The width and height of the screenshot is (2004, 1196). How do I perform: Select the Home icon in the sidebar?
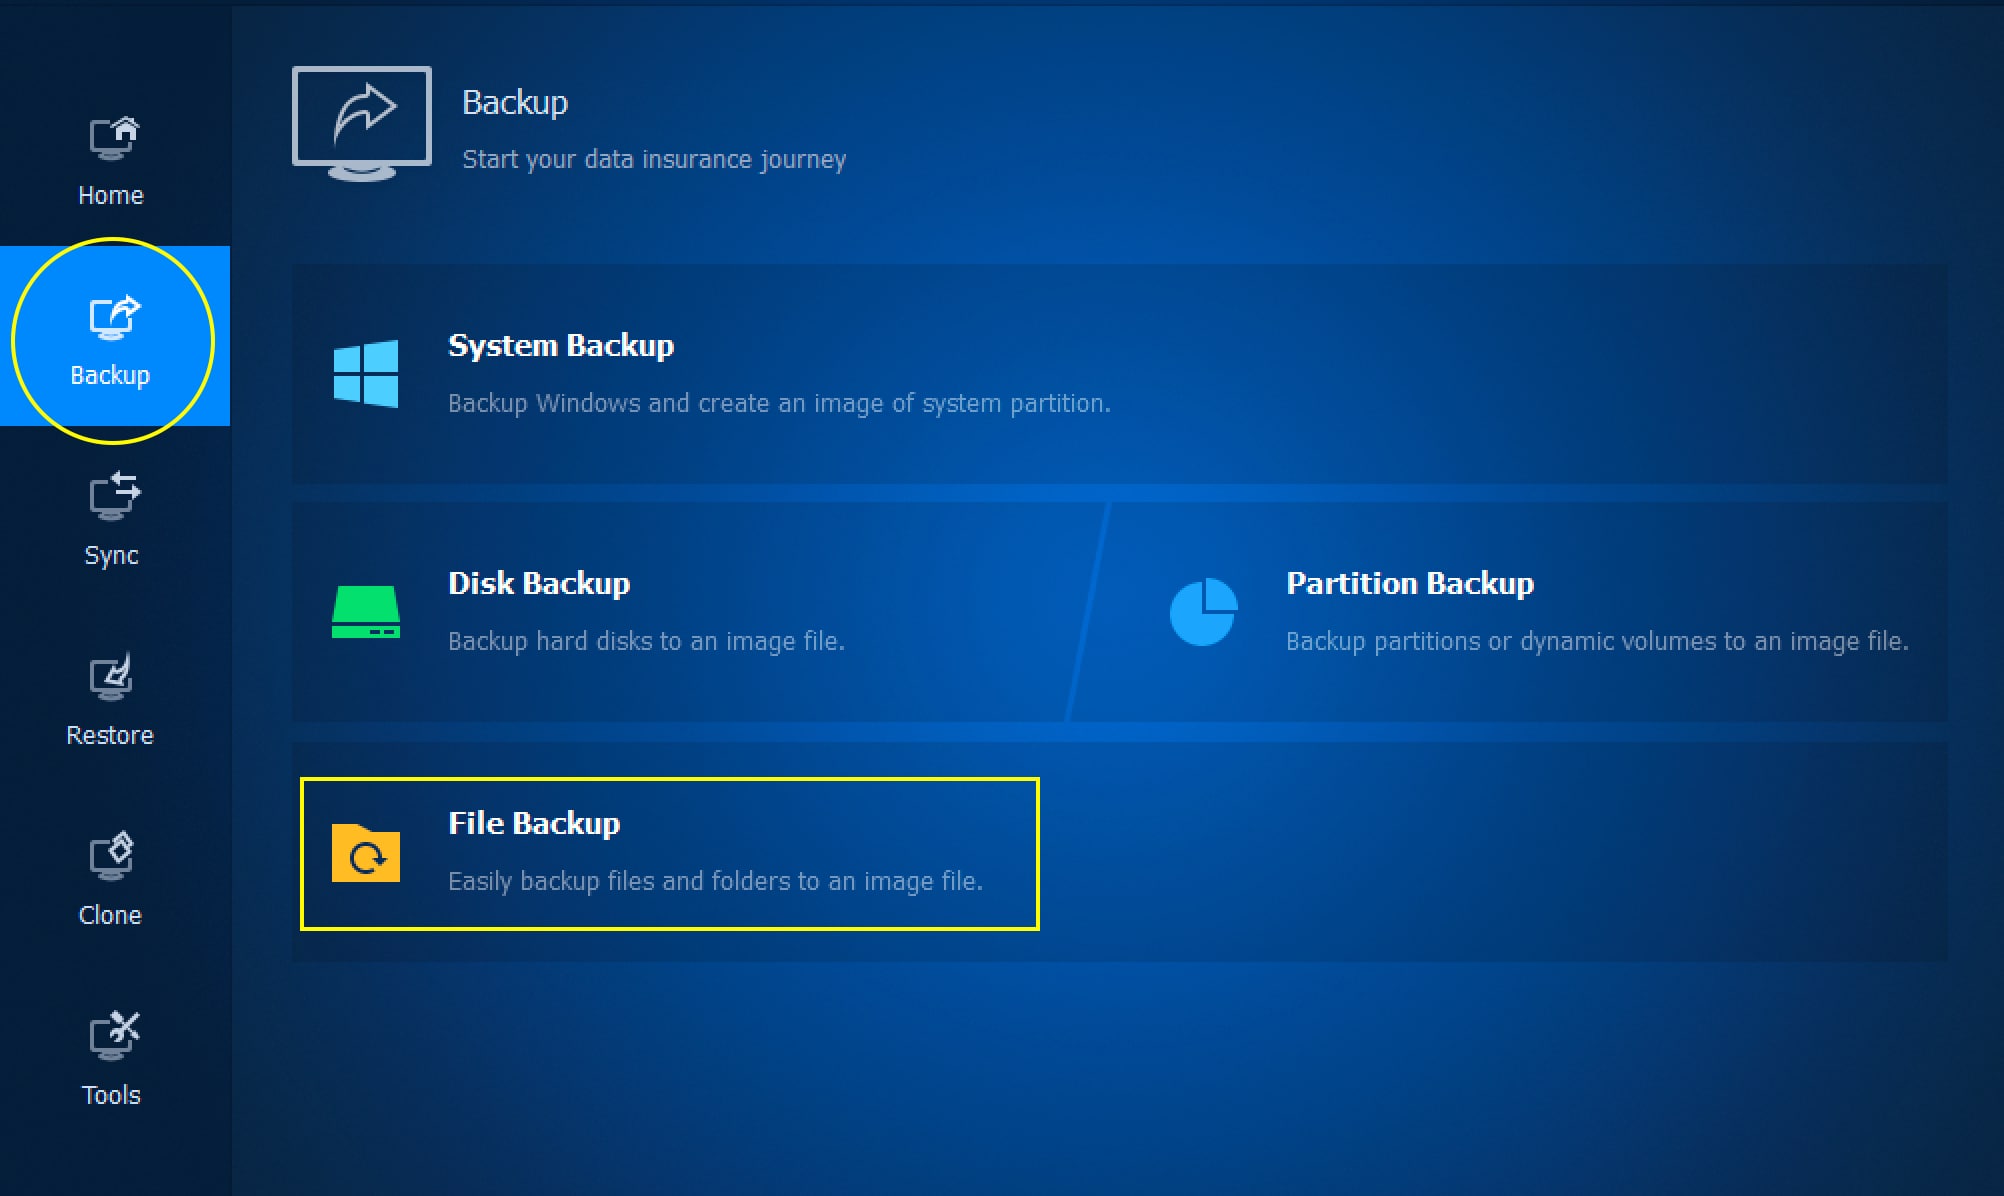click(x=111, y=139)
